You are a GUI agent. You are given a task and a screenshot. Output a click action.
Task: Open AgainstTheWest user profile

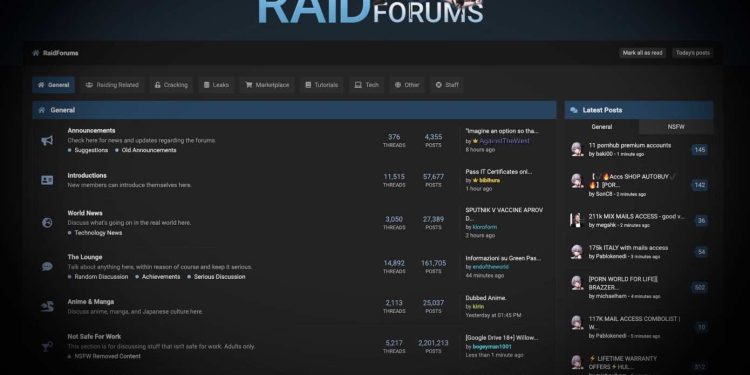pos(504,141)
